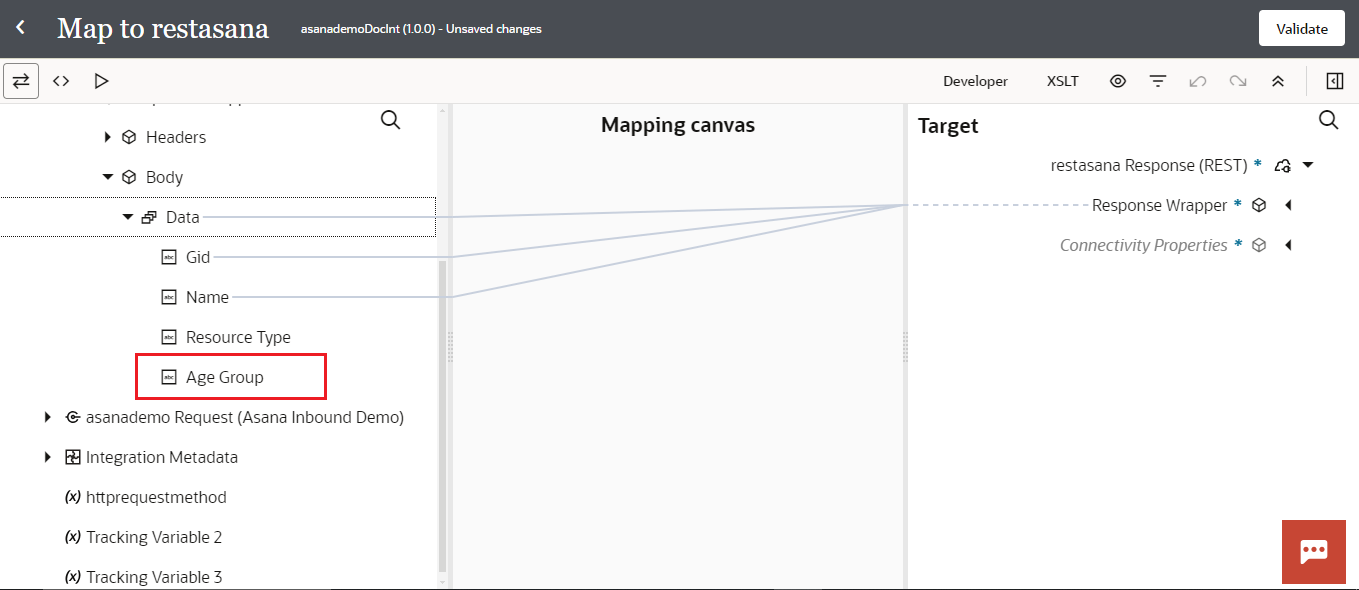Screen dimensions: 1359x590
Task: Expand the Integration Metadata node
Action: click(x=48, y=457)
